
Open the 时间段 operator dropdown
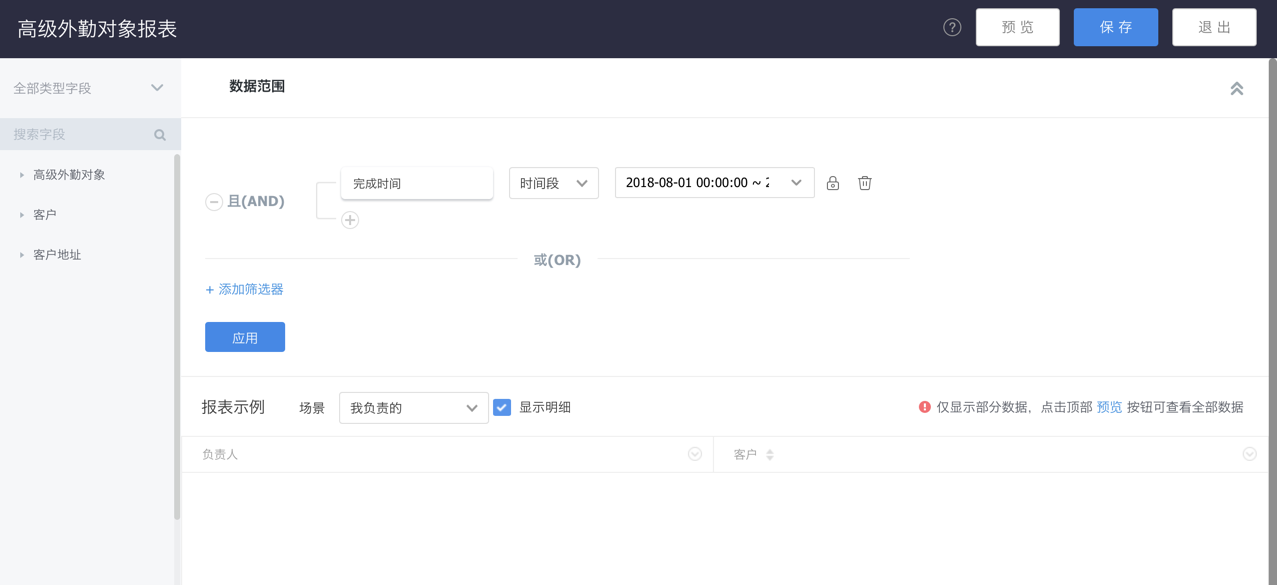[554, 183]
